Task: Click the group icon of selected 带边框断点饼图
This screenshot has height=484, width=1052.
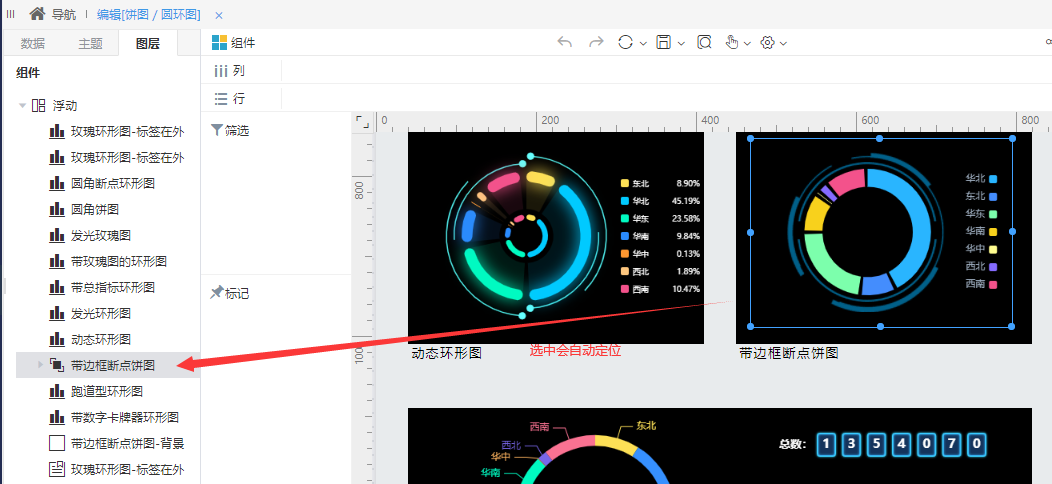Action: [x=57, y=365]
